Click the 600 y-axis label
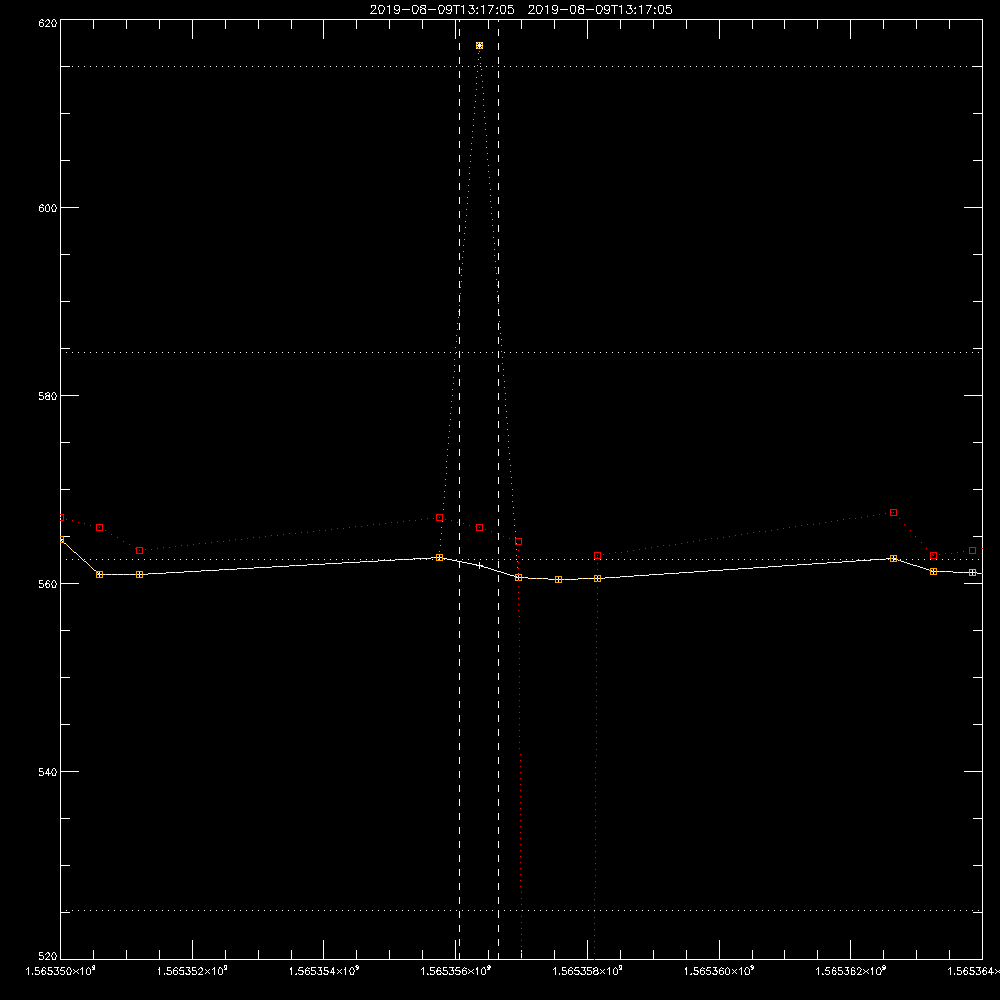 48,208
